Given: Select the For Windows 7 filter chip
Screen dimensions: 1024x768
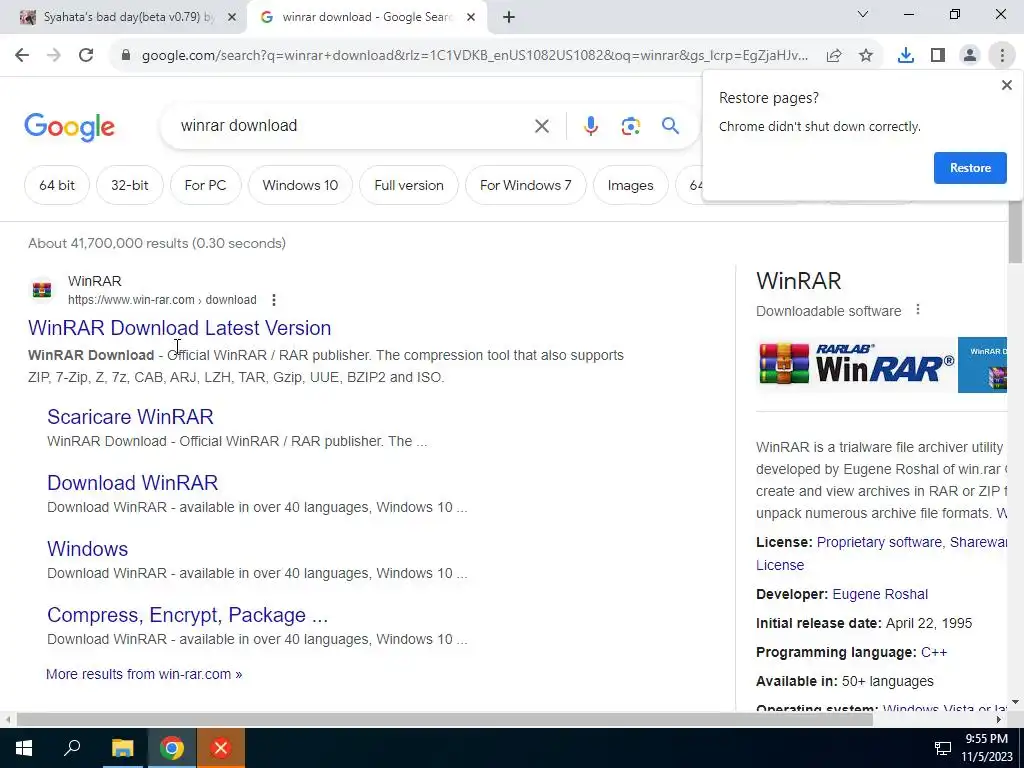Looking at the screenshot, I should [526, 185].
